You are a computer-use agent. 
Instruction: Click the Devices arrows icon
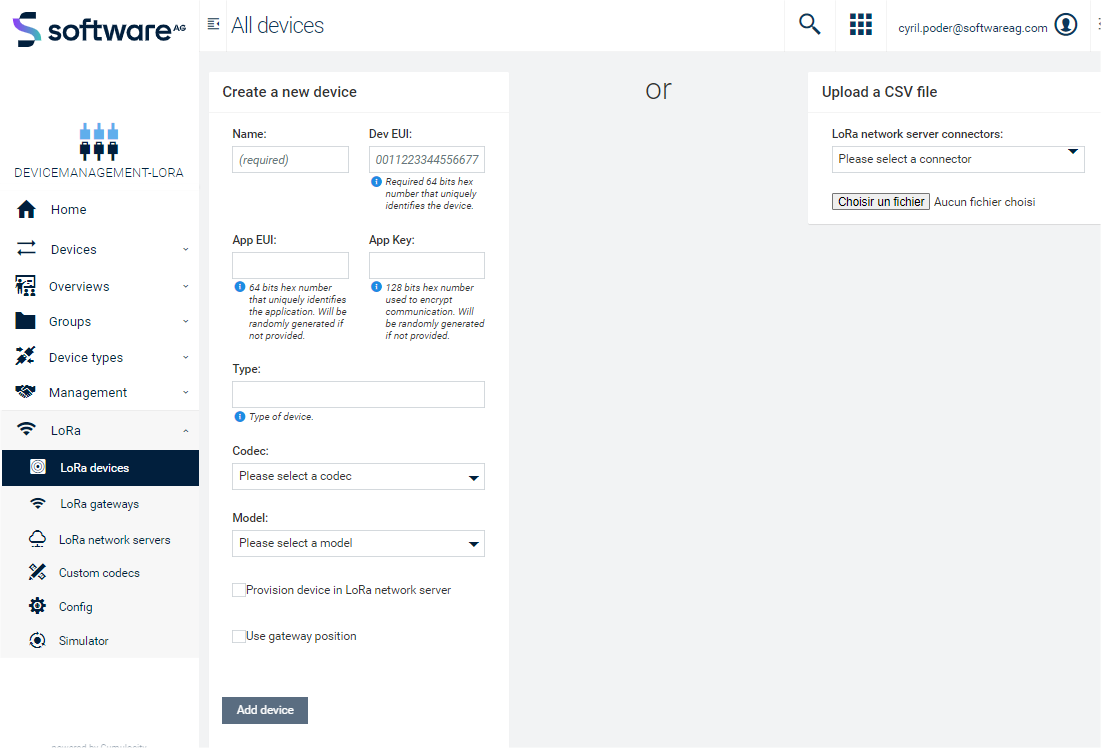27,248
